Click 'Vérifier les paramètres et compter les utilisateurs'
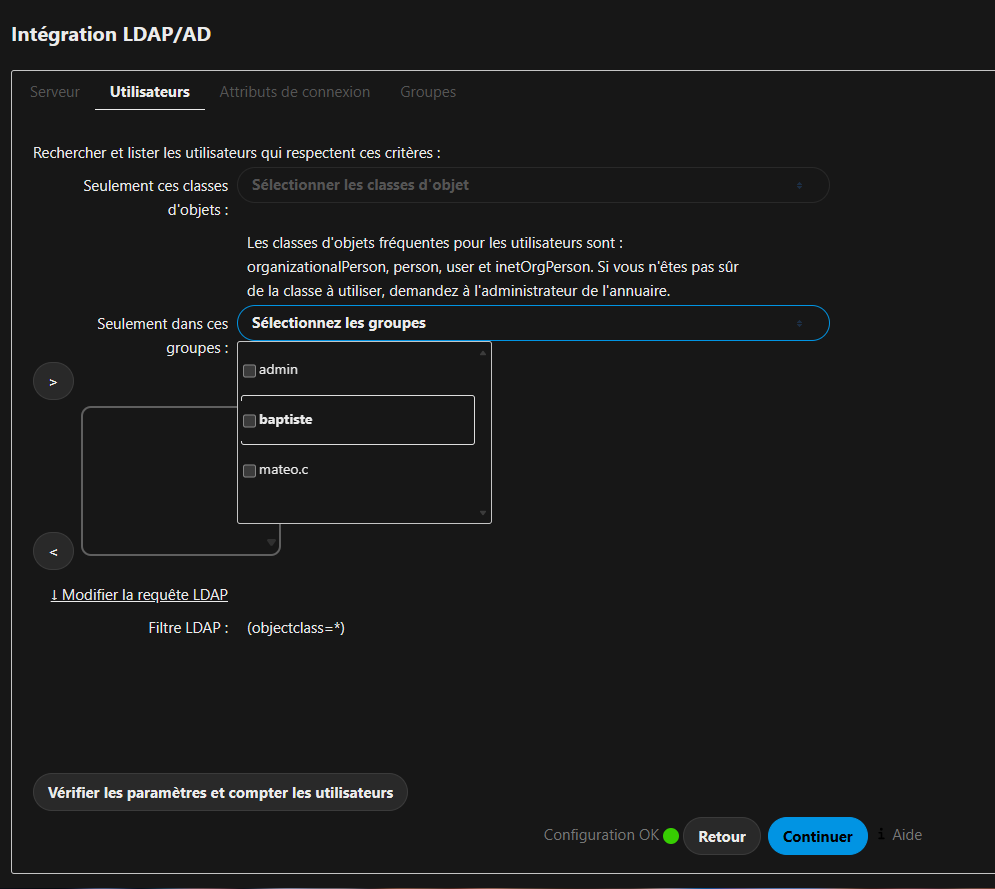 point(220,793)
